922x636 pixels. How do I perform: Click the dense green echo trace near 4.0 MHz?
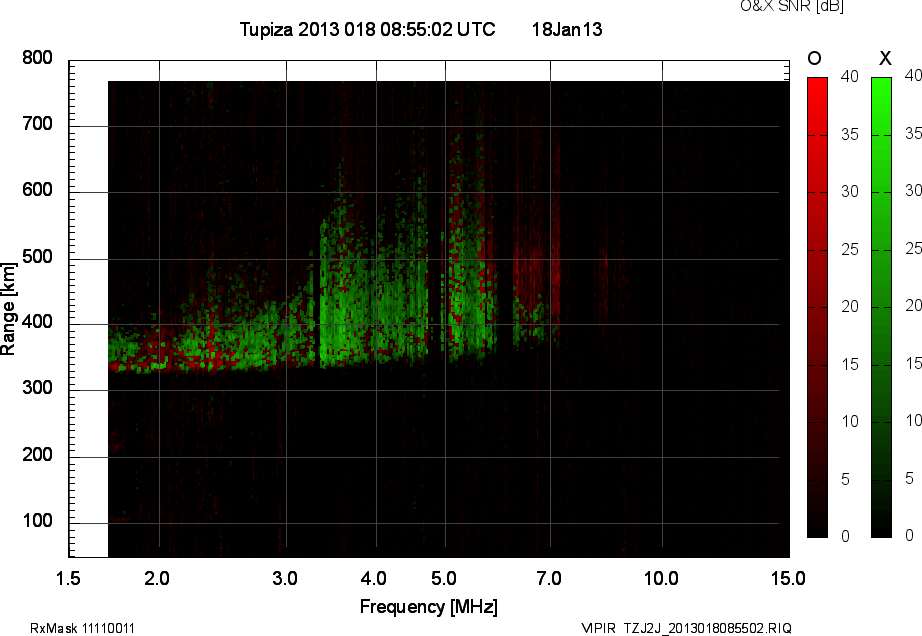pos(373,294)
